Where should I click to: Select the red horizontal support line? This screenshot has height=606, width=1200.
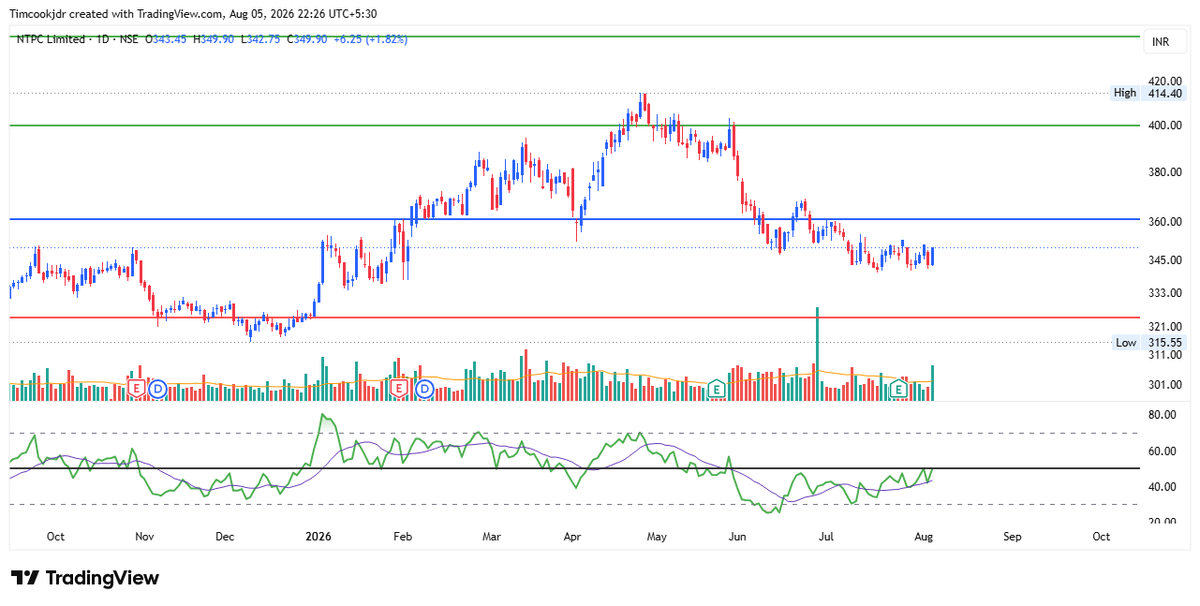tap(575, 317)
